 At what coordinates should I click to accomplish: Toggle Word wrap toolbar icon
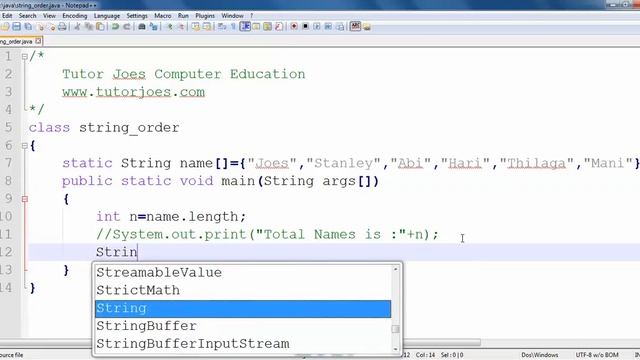click(x=222, y=27)
